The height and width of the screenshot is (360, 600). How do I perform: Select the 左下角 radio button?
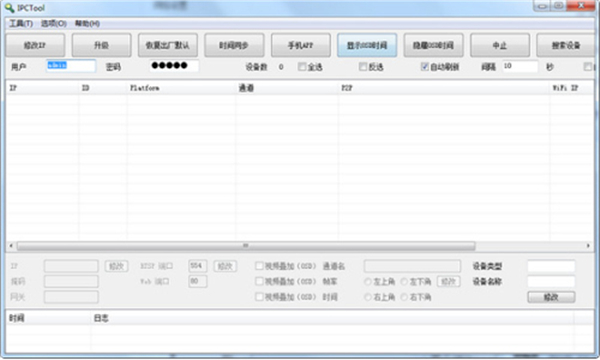click(404, 282)
